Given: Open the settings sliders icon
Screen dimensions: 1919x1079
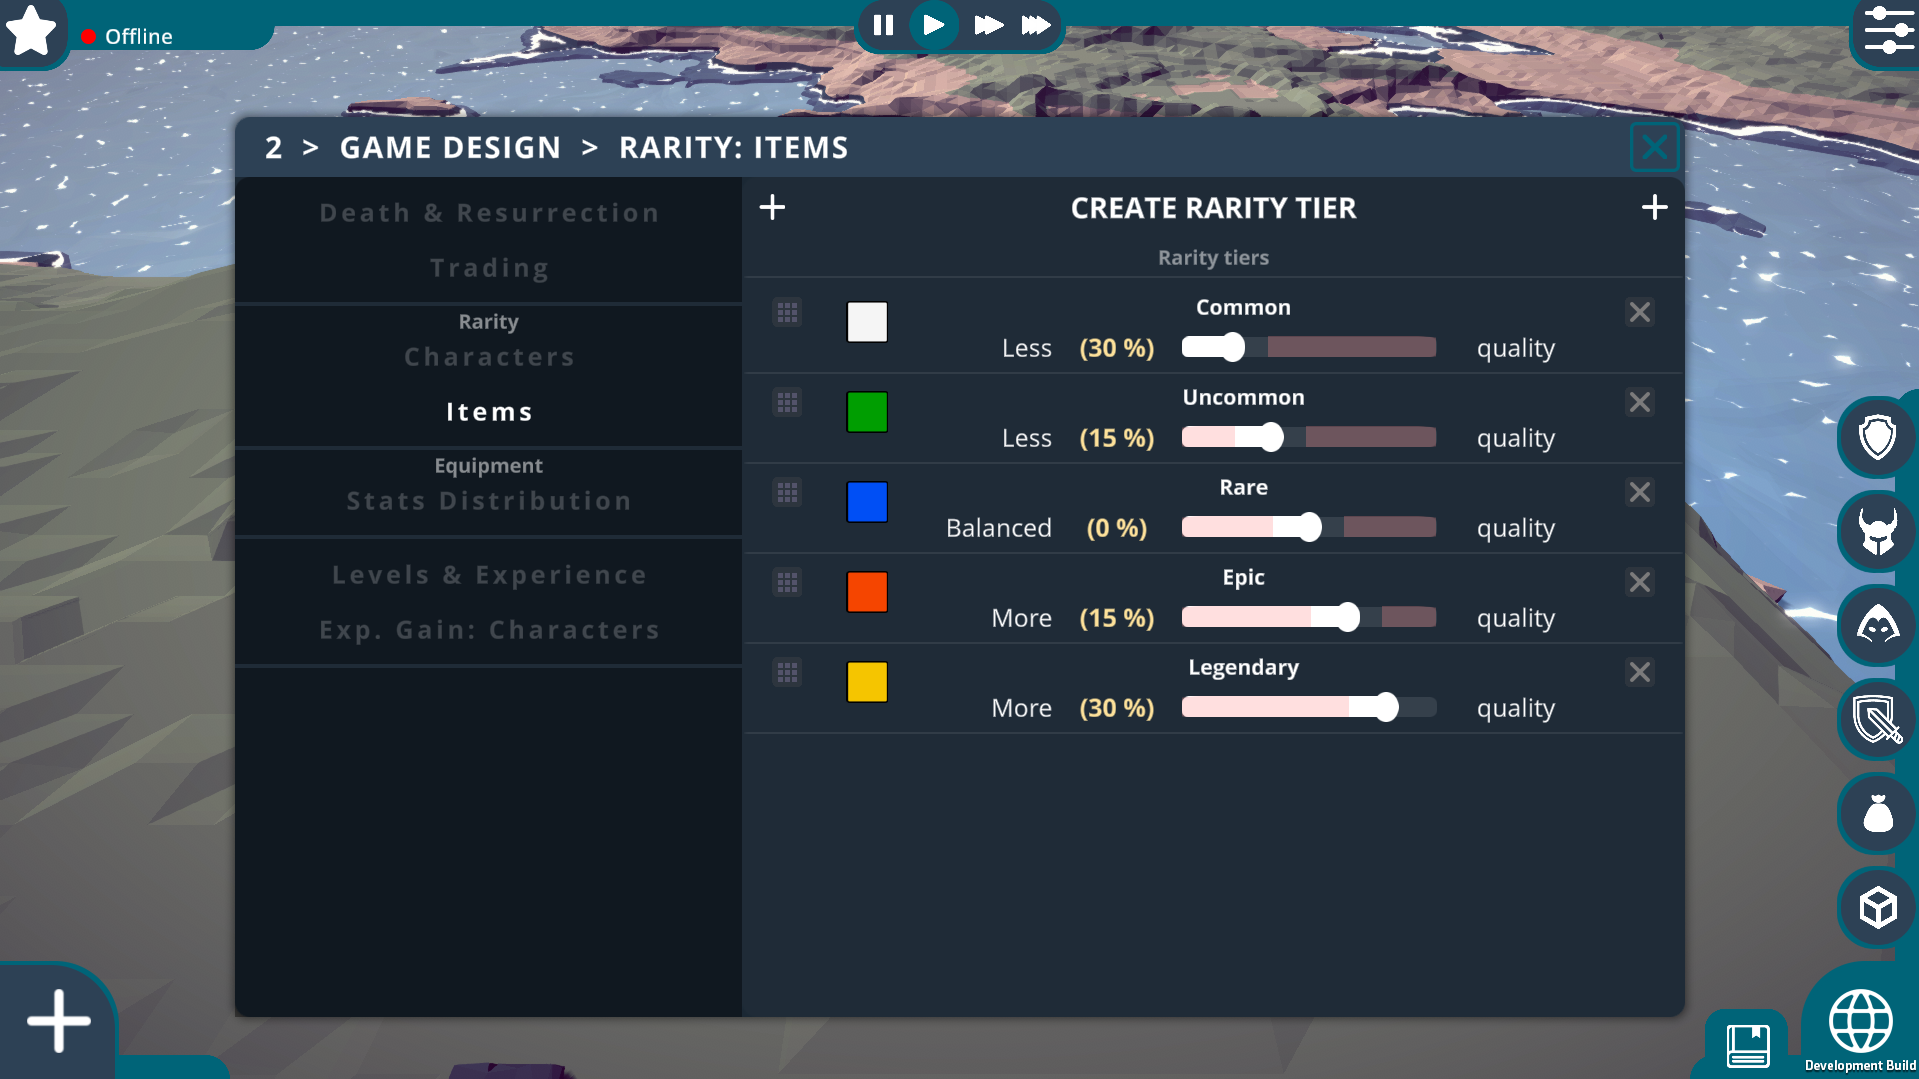Looking at the screenshot, I should coord(1887,31).
